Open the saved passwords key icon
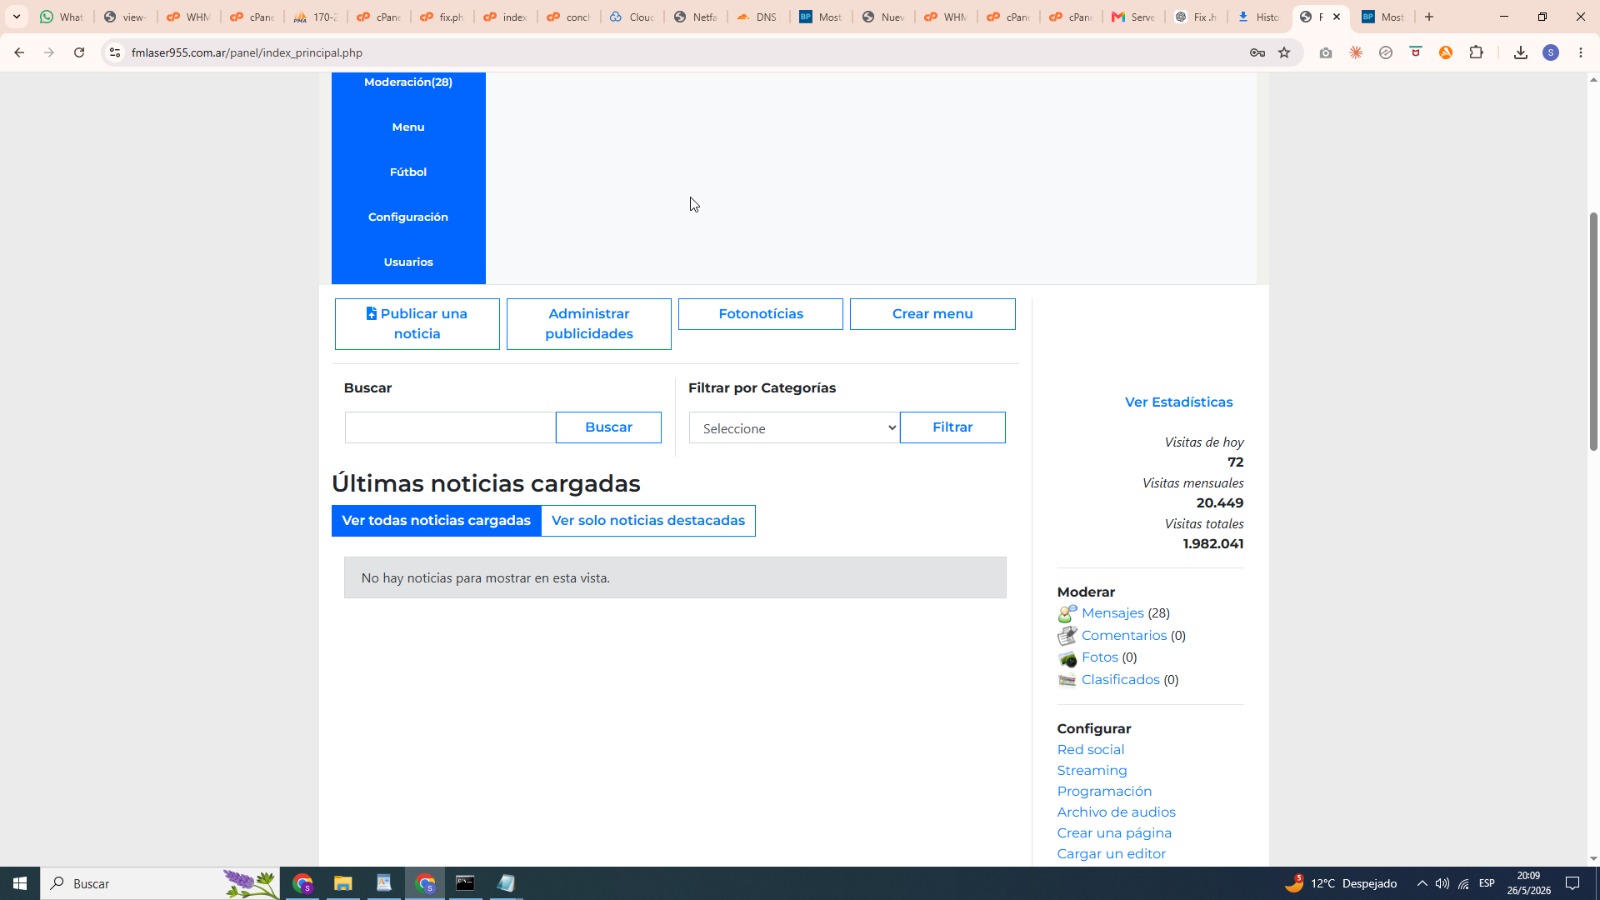The width and height of the screenshot is (1600, 900). click(1257, 53)
